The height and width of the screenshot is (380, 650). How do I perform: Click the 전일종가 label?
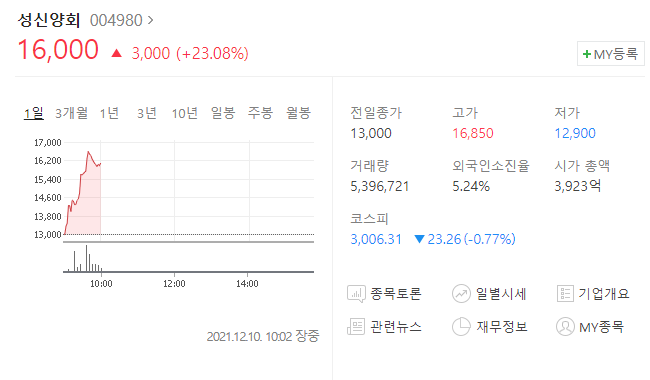(x=376, y=113)
